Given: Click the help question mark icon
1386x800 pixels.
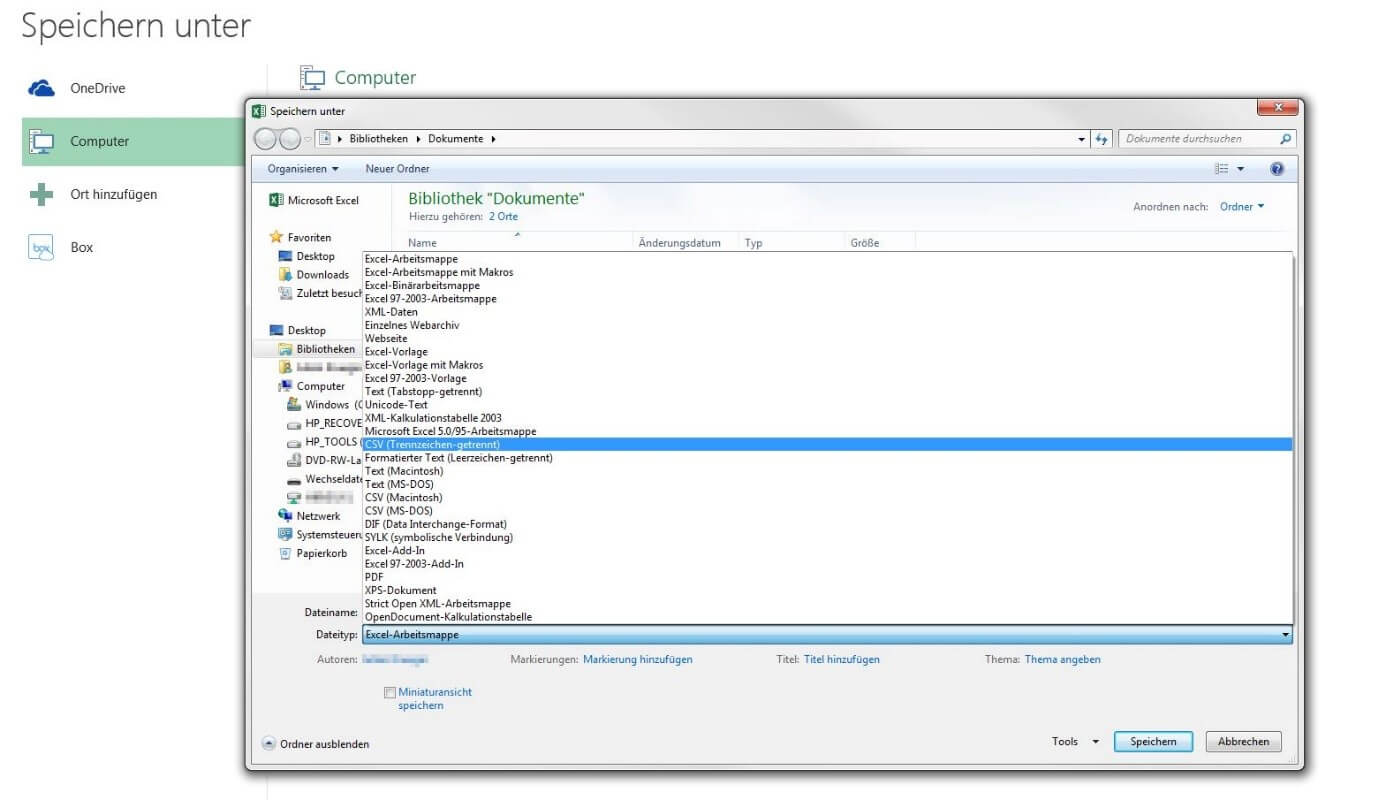Looking at the screenshot, I should [1277, 169].
